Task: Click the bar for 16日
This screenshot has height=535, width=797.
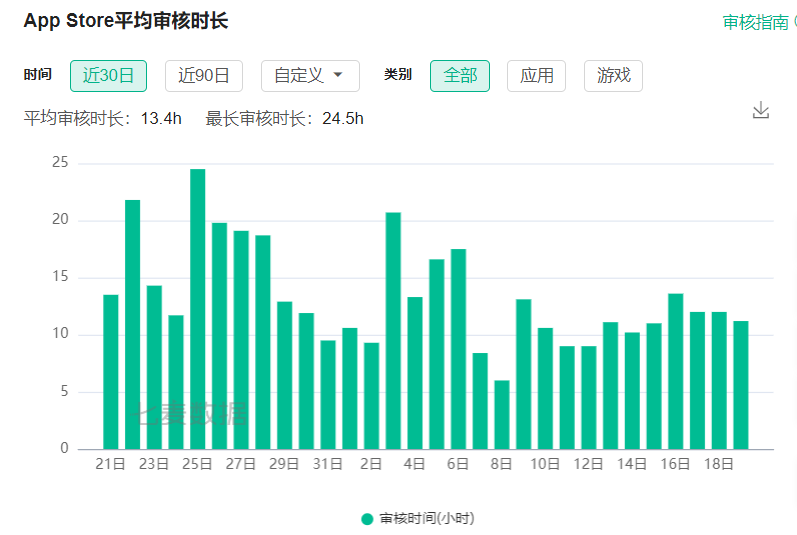Action: click(x=676, y=372)
